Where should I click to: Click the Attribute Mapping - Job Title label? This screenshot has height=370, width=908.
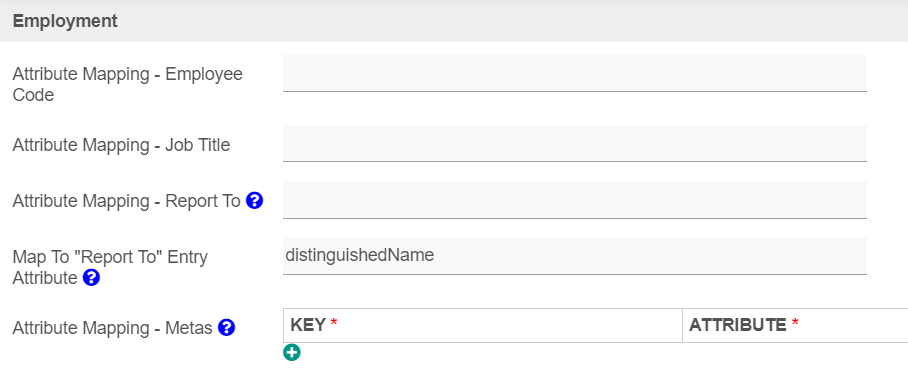pyautogui.click(x=121, y=144)
